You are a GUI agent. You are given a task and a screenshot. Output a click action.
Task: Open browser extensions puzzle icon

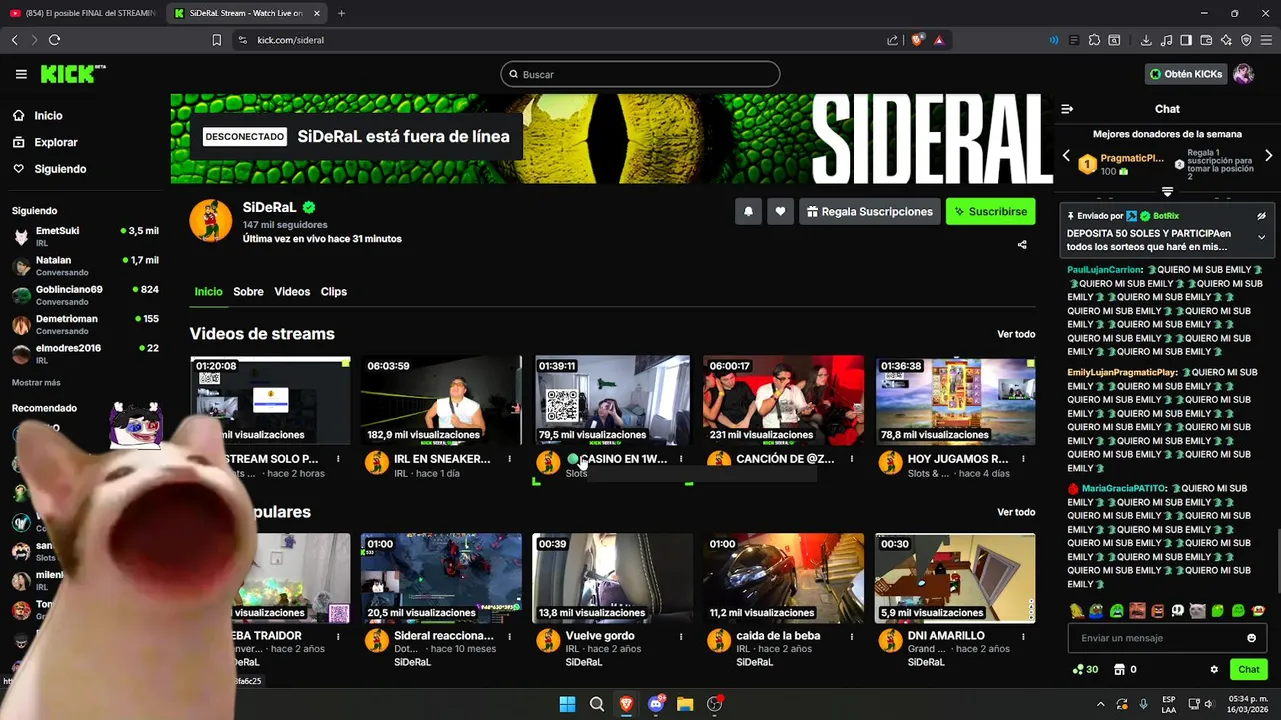click(x=1094, y=40)
